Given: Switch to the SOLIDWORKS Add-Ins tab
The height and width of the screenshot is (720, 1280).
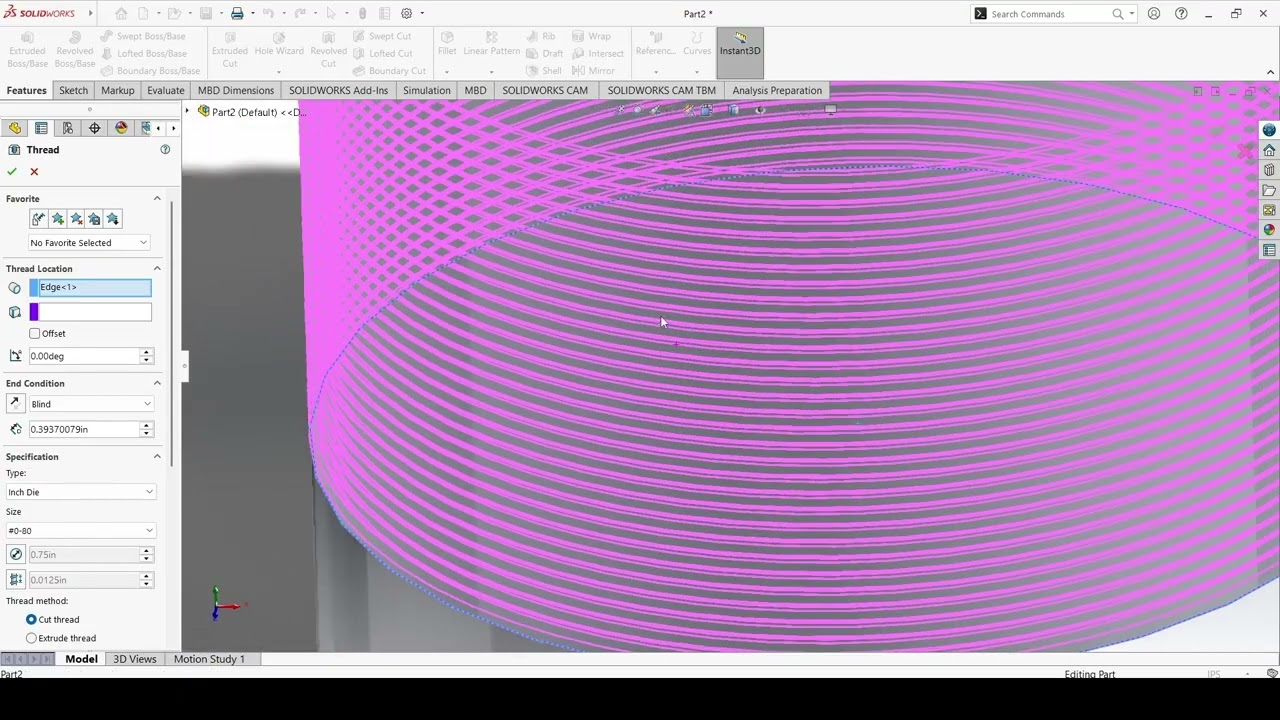Looking at the screenshot, I should tap(338, 90).
